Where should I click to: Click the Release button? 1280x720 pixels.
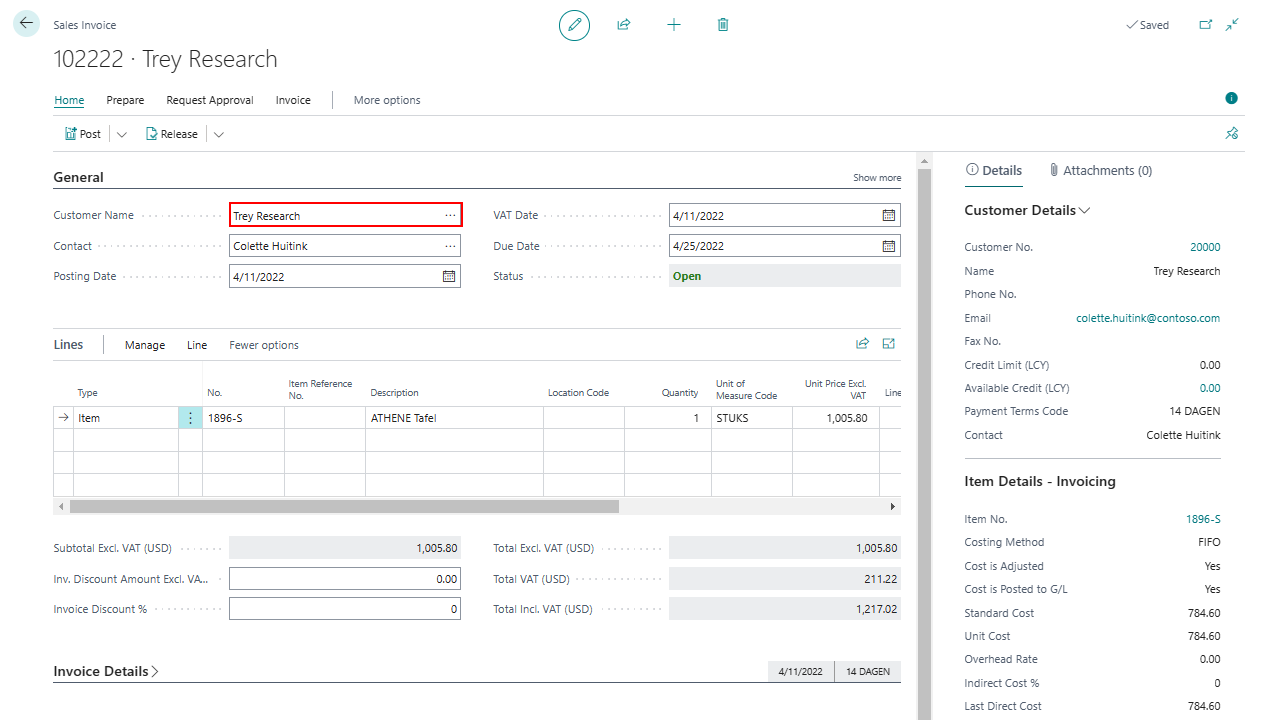[x=172, y=134]
